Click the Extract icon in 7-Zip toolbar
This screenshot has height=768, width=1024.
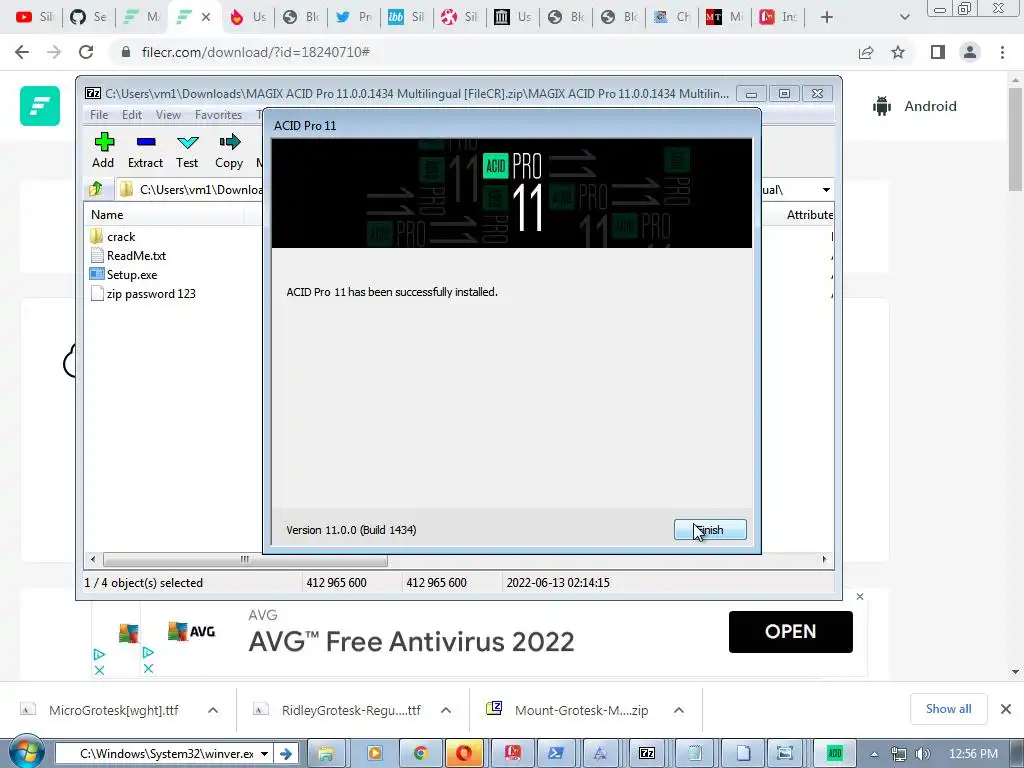145,151
